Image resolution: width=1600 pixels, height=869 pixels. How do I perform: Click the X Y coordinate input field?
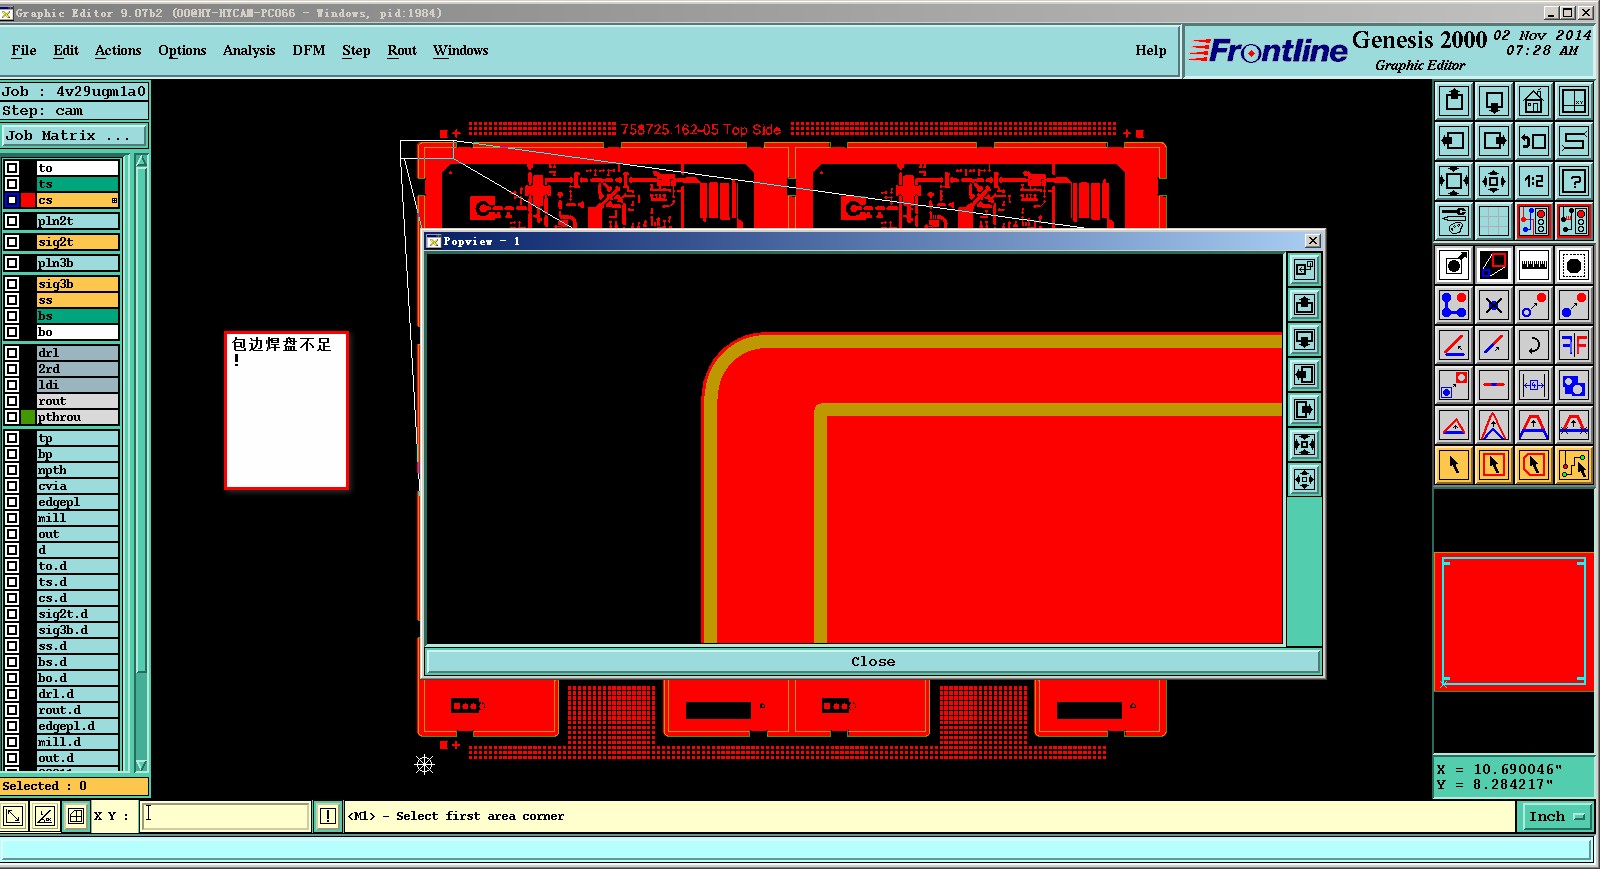226,816
